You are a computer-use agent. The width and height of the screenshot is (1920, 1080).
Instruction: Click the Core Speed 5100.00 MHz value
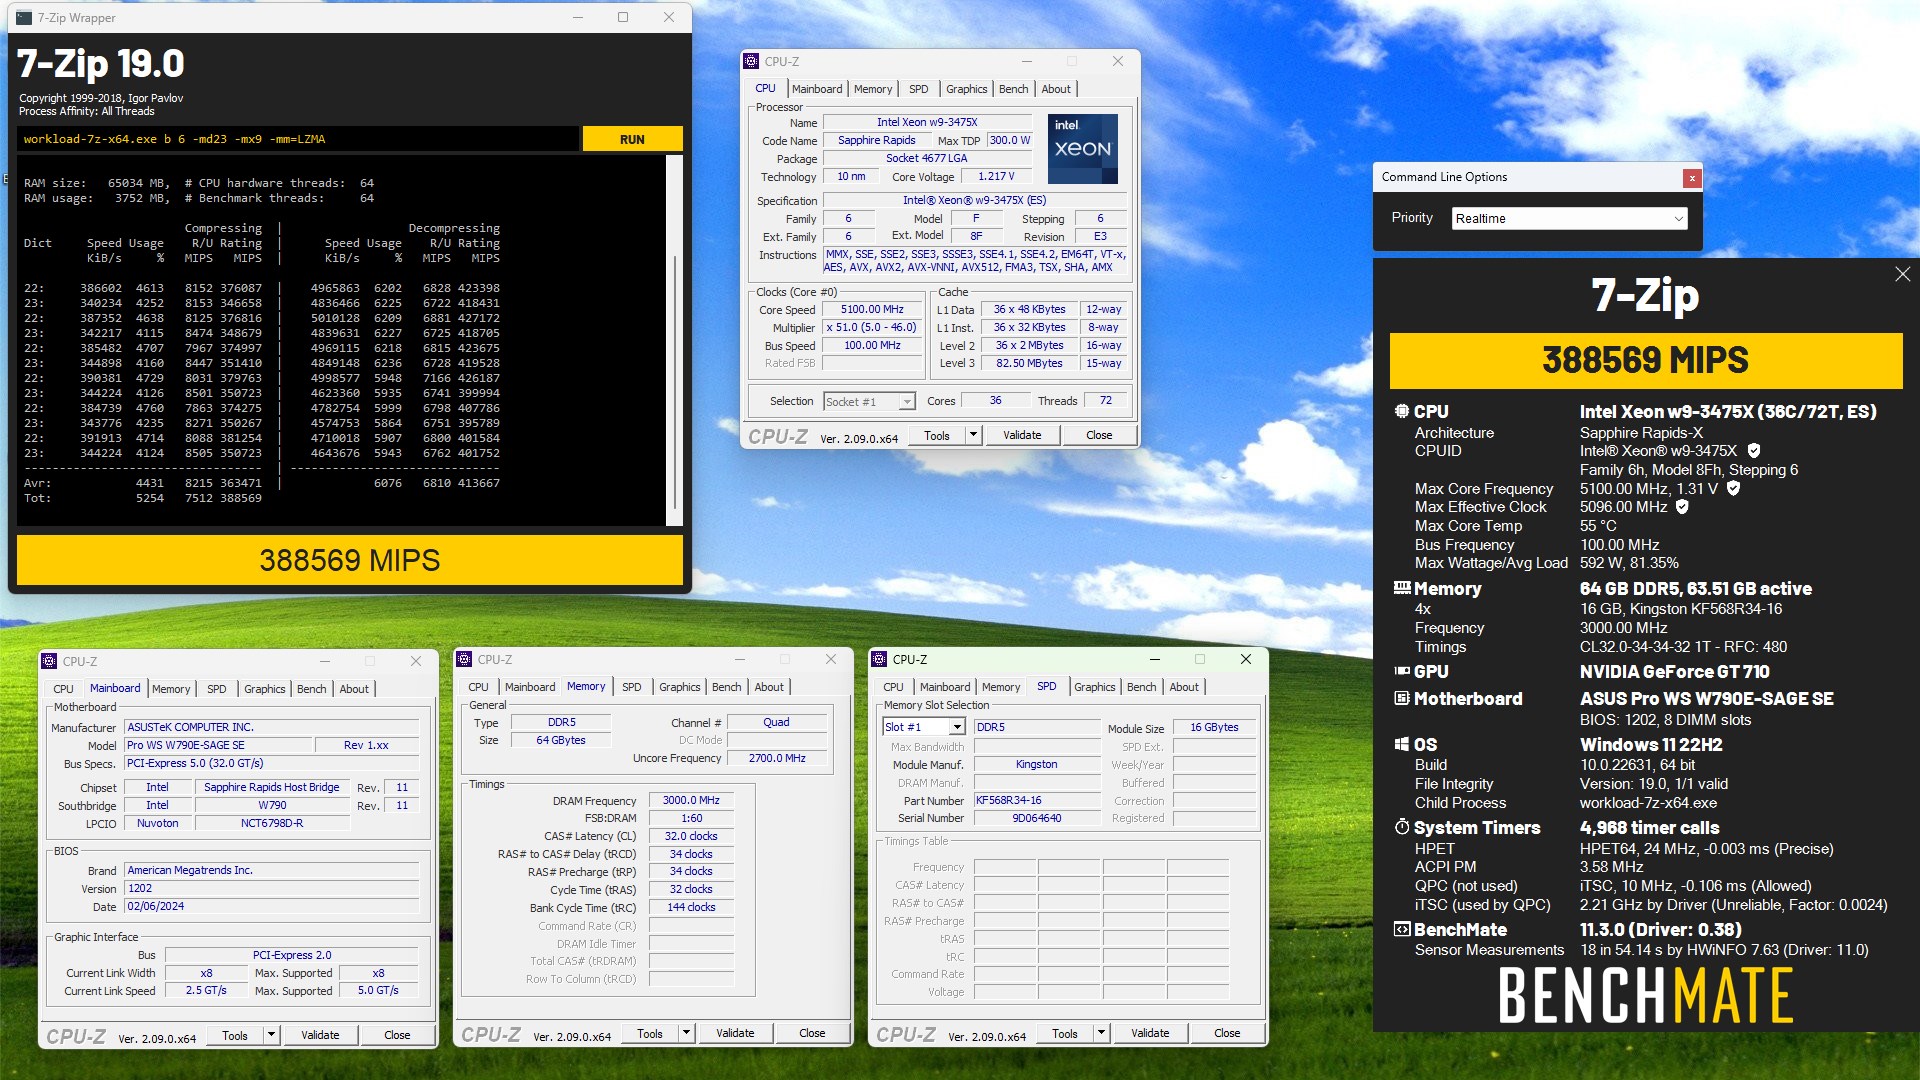pyautogui.click(x=872, y=309)
